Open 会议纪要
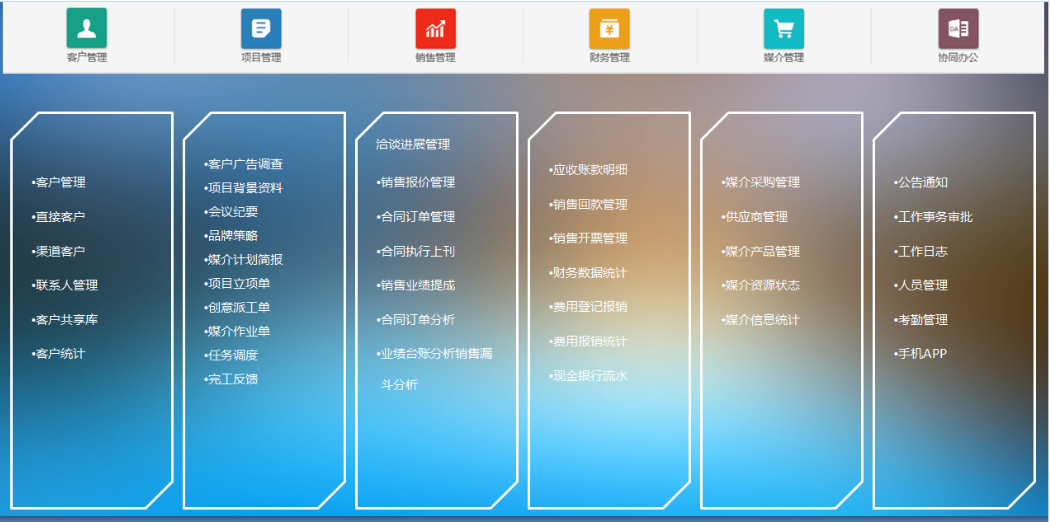The width and height of the screenshot is (1050, 522). [230, 211]
